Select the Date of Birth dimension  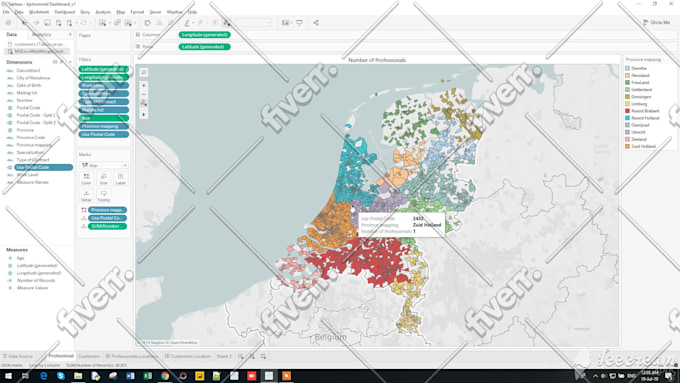point(29,85)
